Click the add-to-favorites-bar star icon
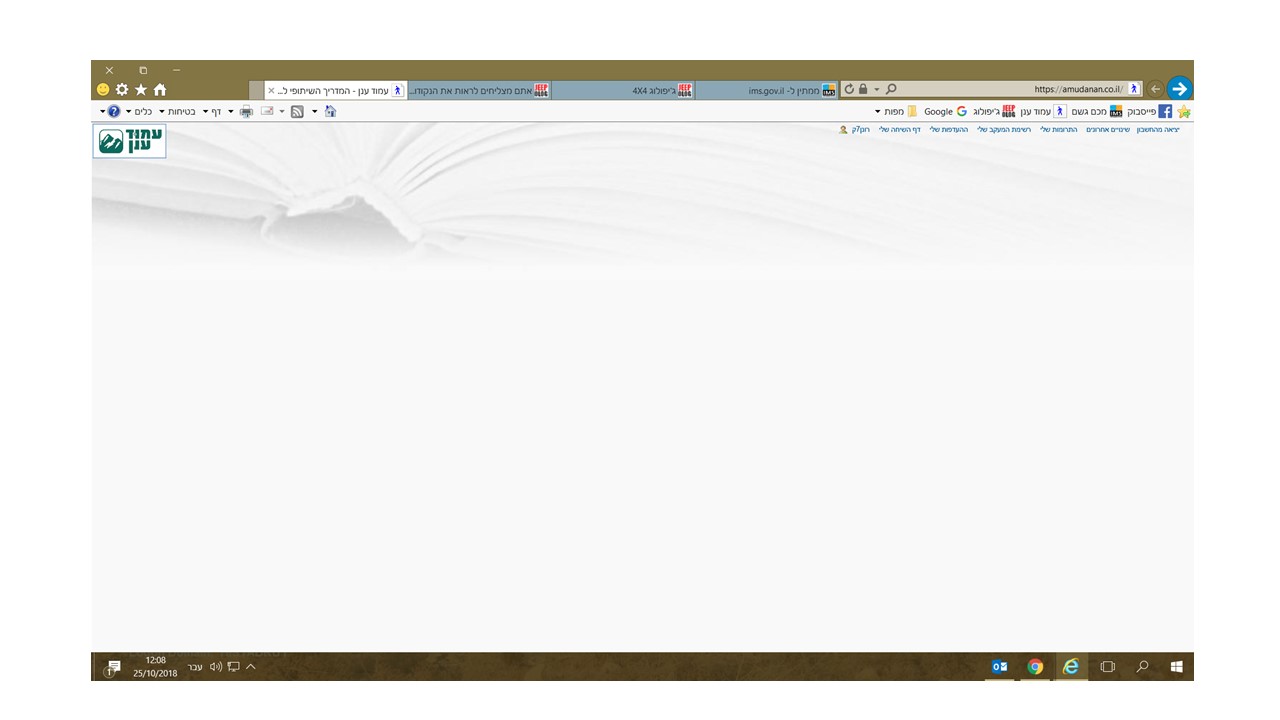The height and width of the screenshot is (720, 1280). pyautogui.click(x=1184, y=112)
